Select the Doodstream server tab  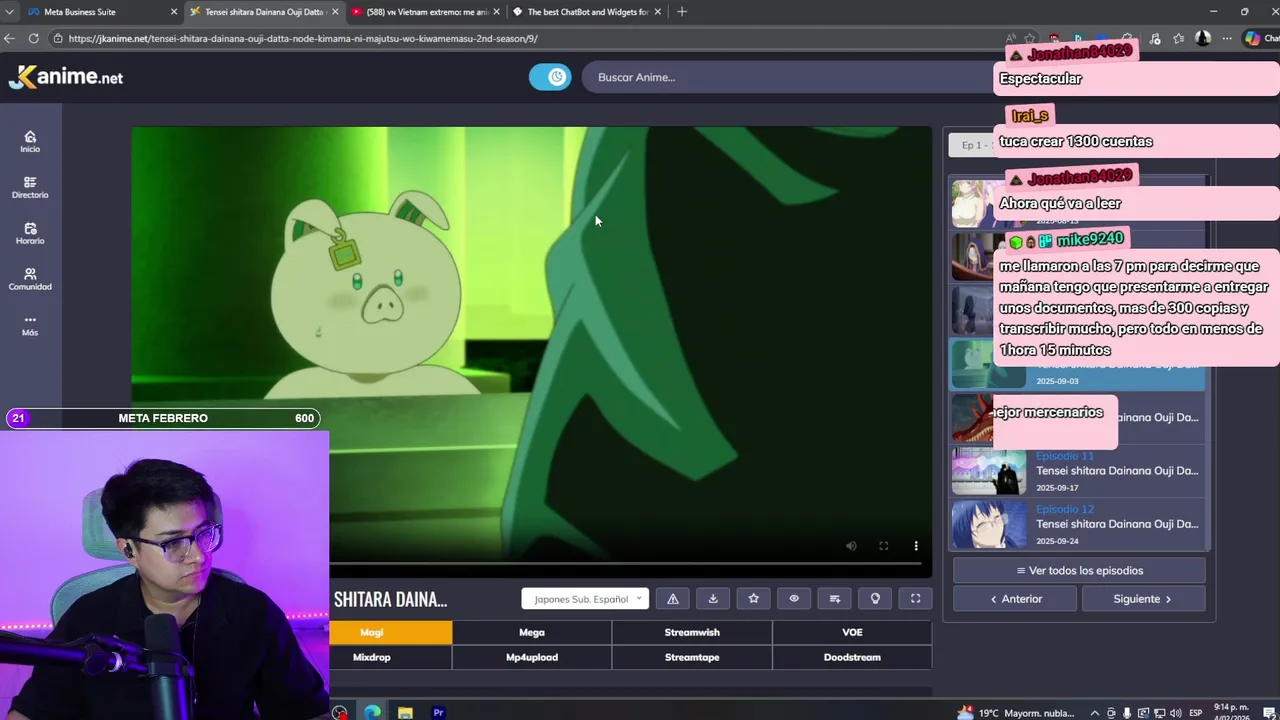pos(852,657)
